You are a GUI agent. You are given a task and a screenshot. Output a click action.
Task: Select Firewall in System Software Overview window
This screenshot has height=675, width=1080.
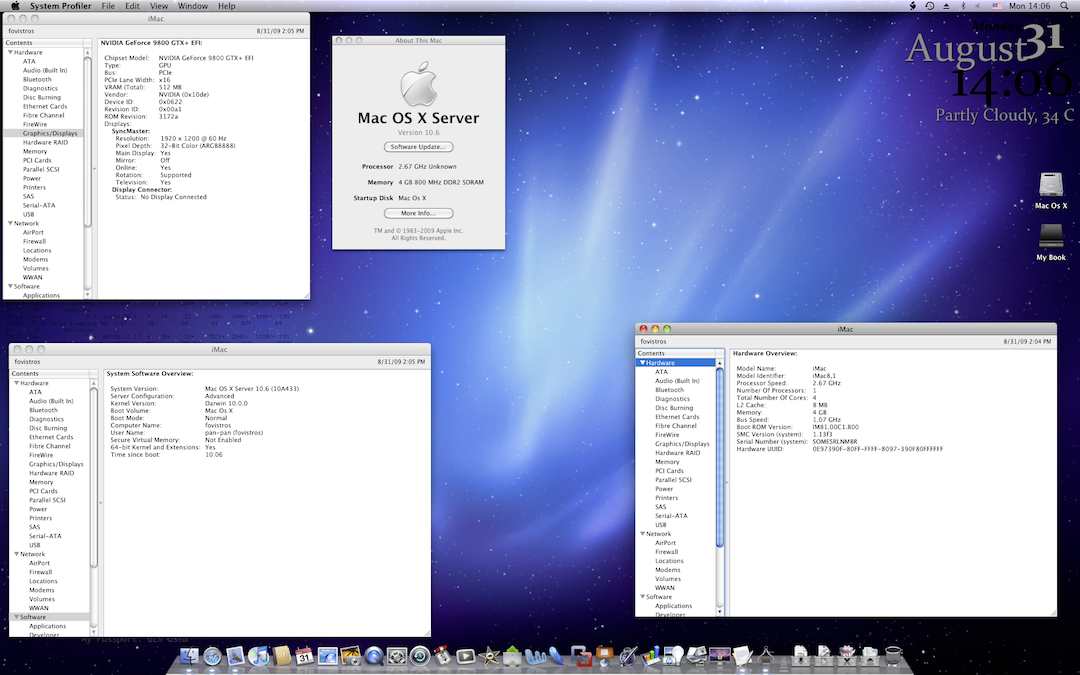pos(41,572)
